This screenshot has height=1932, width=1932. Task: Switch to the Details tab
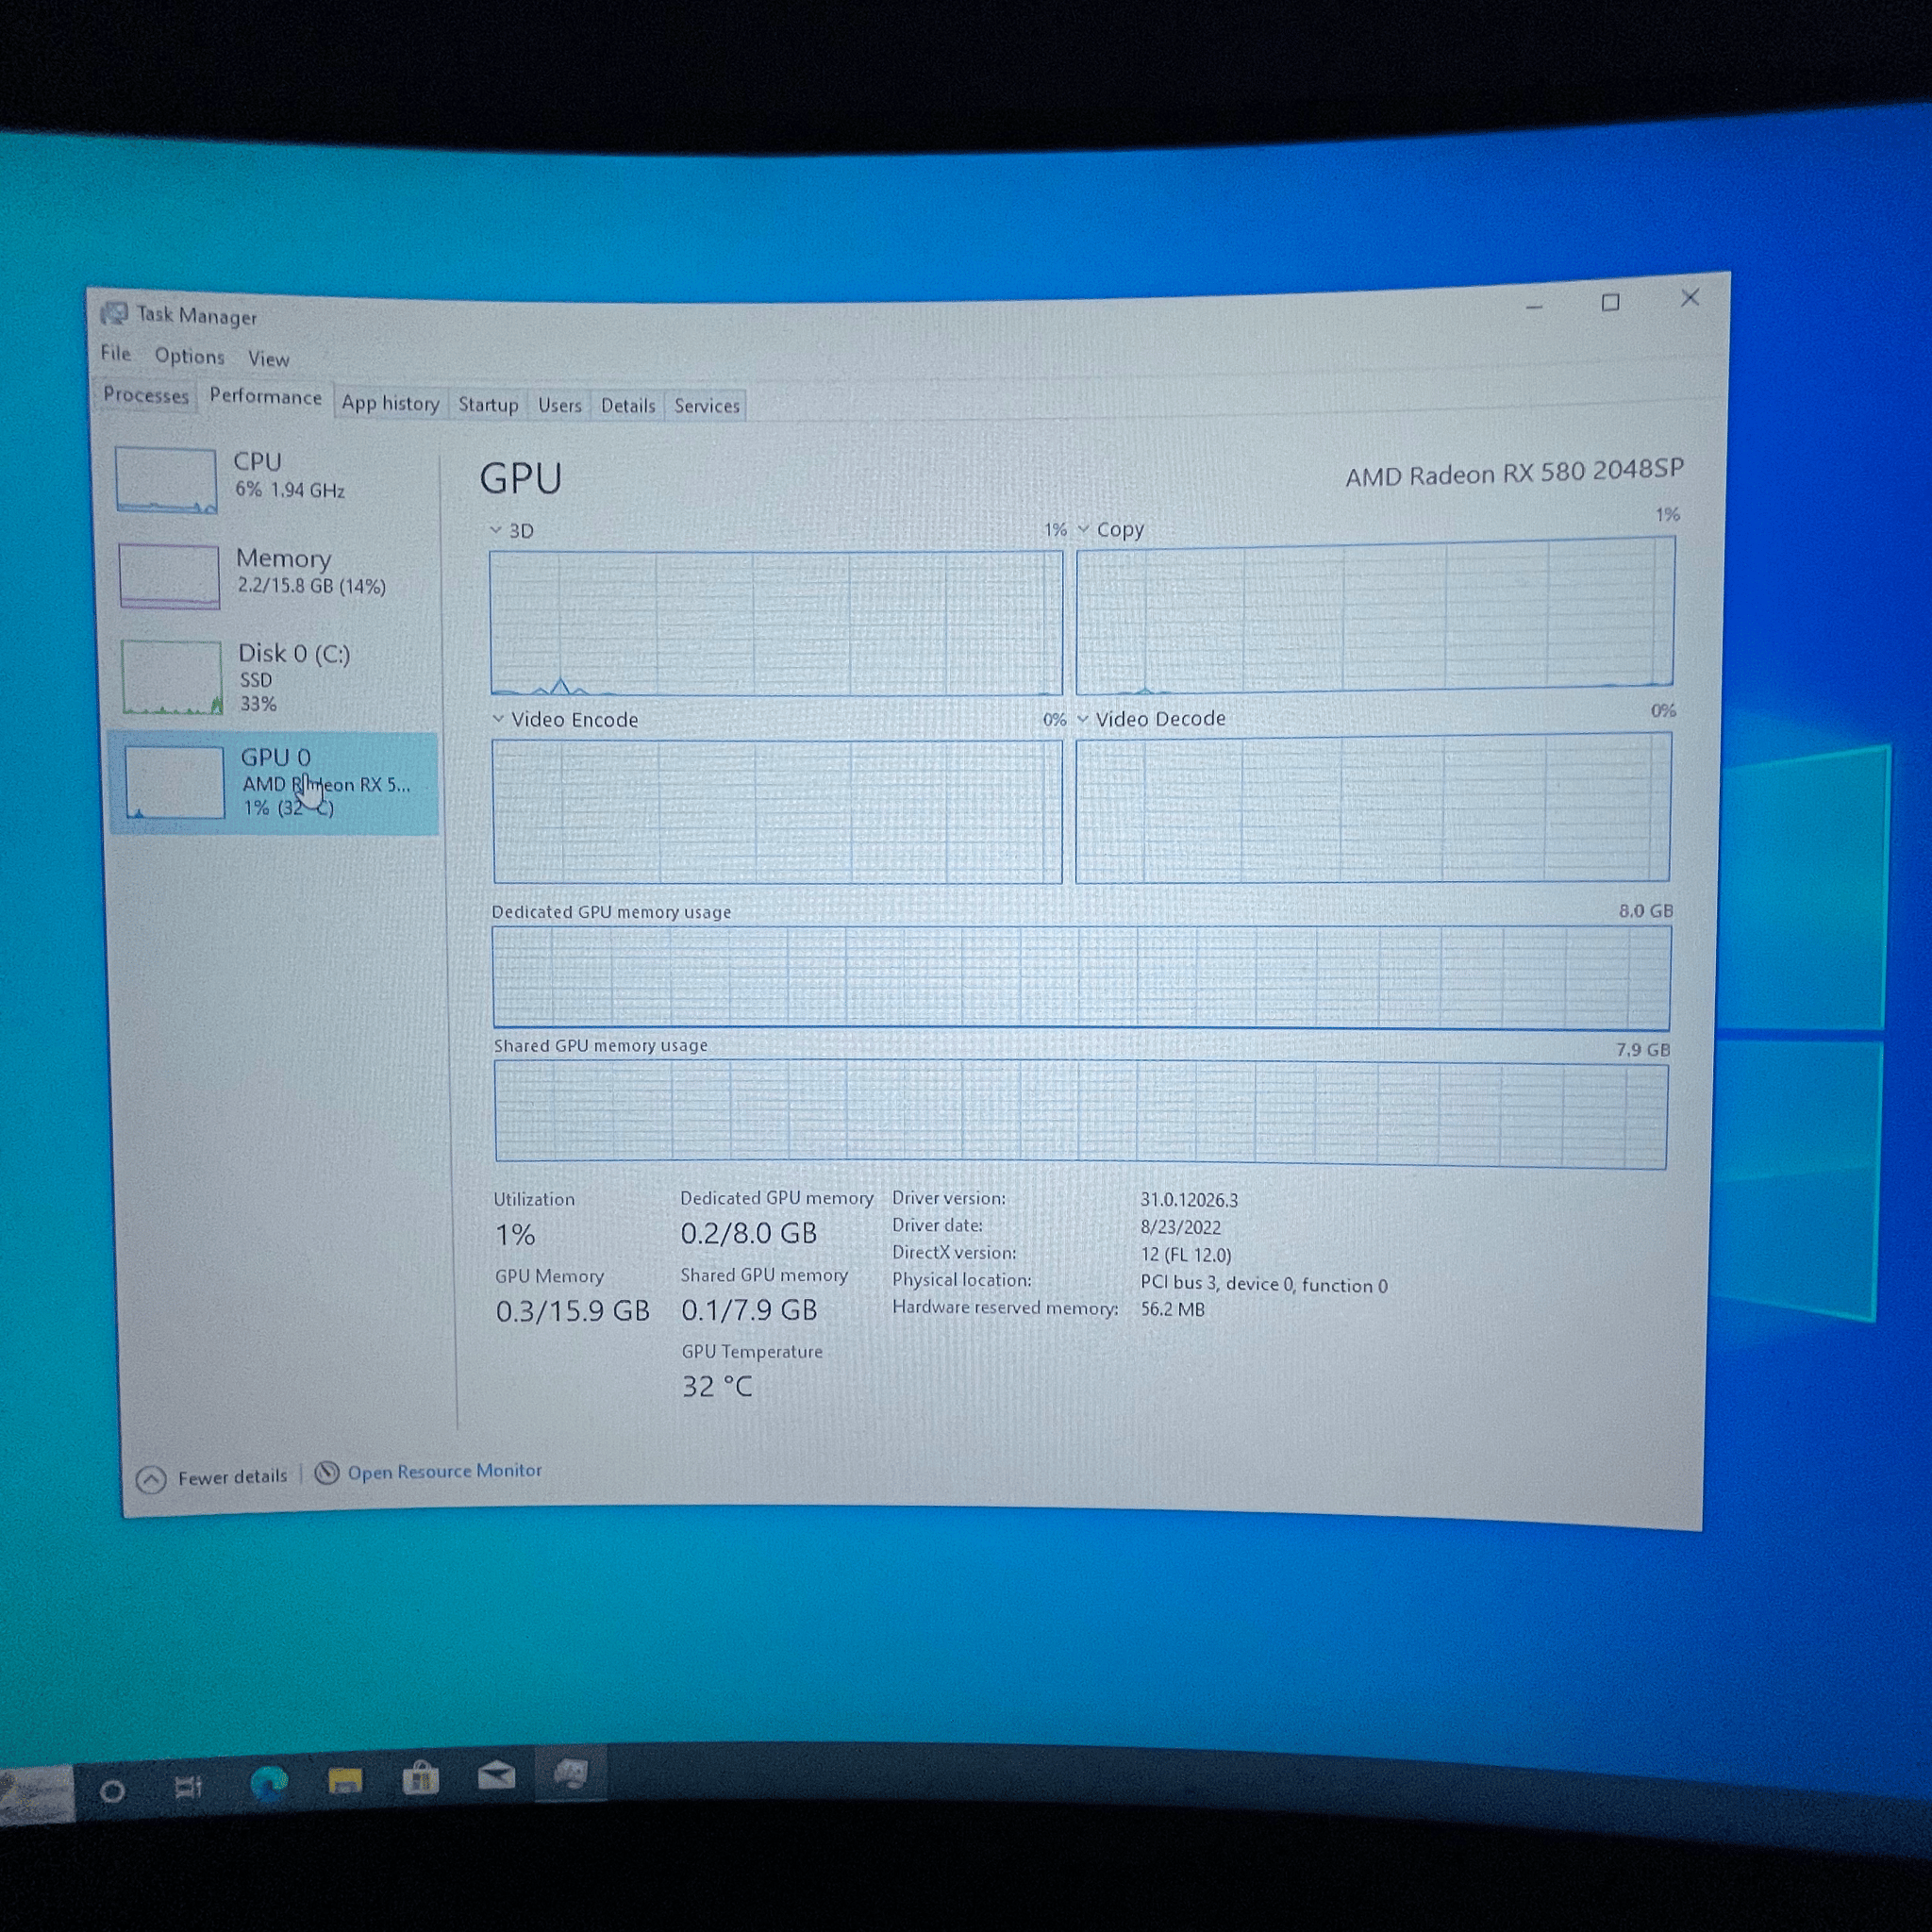[x=627, y=405]
